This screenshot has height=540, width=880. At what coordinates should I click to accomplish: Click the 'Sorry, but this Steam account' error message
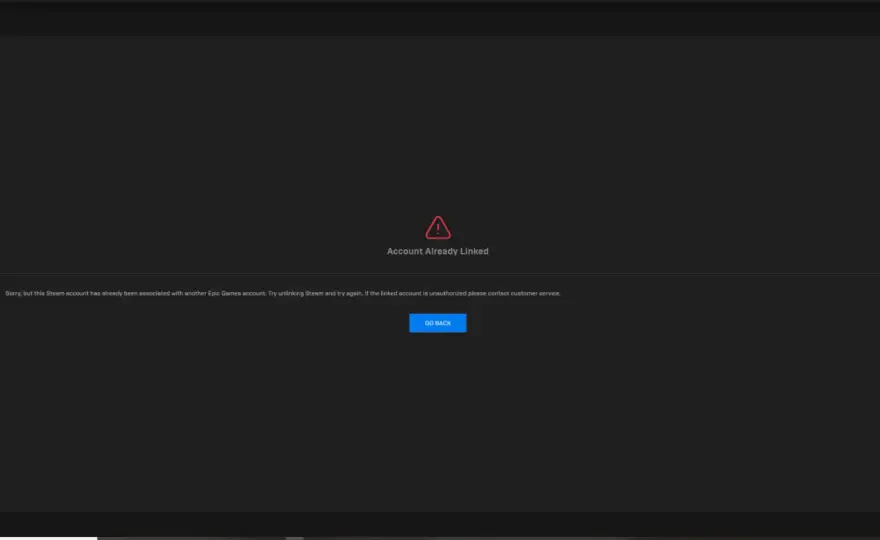coord(283,293)
